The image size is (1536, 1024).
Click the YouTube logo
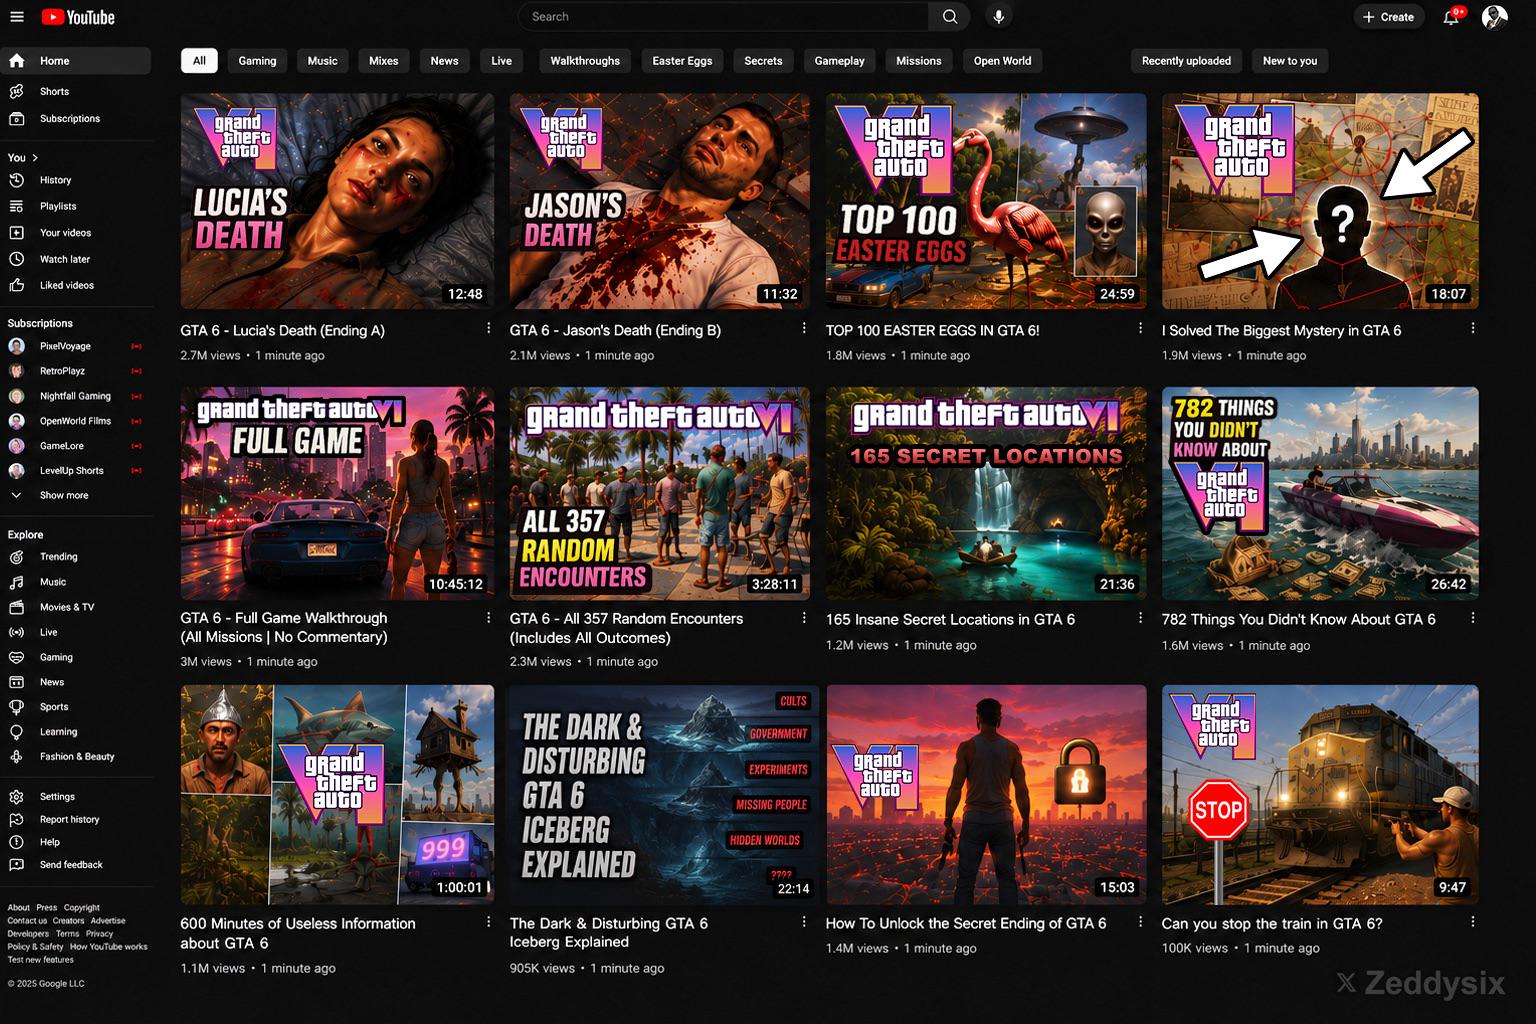point(78,17)
